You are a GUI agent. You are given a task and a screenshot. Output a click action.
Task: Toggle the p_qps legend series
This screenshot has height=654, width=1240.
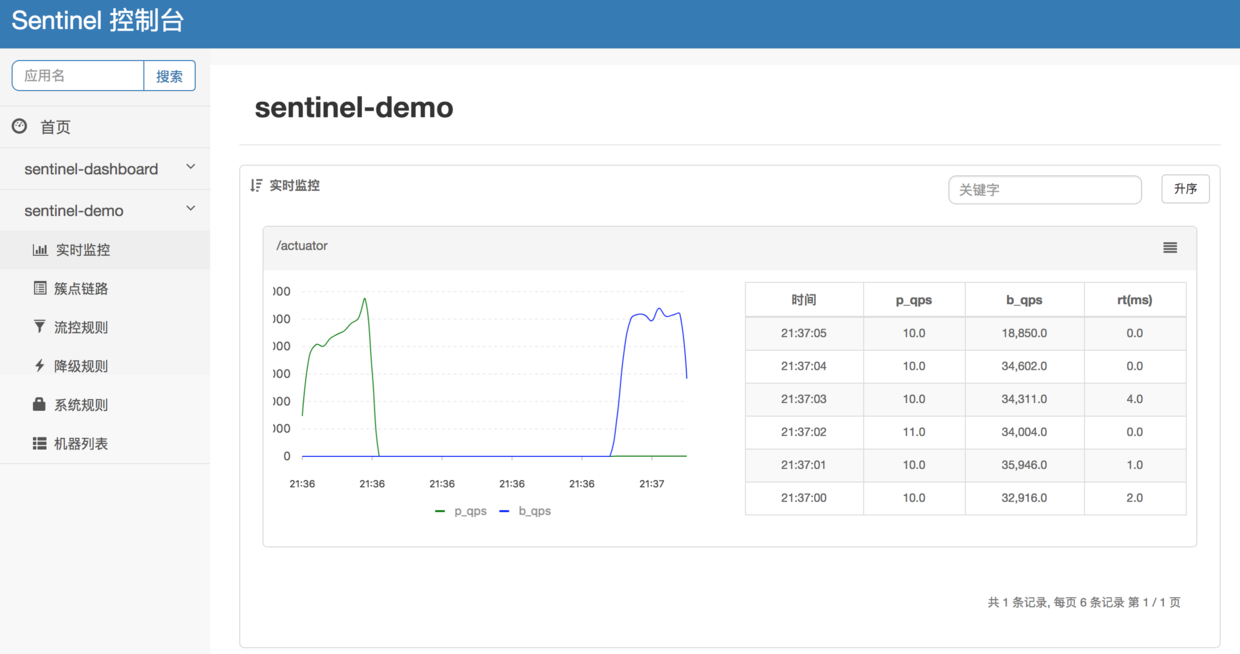pos(461,511)
